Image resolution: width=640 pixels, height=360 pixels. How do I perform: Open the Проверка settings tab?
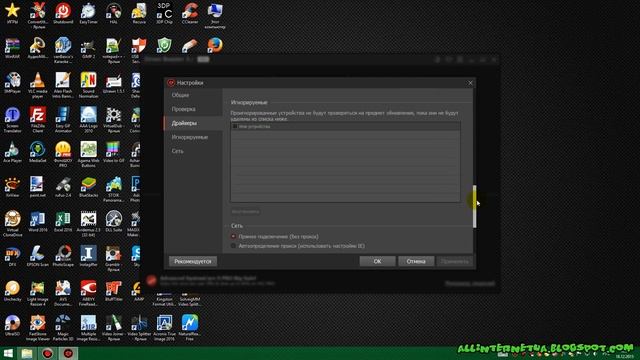[x=183, y=109]
